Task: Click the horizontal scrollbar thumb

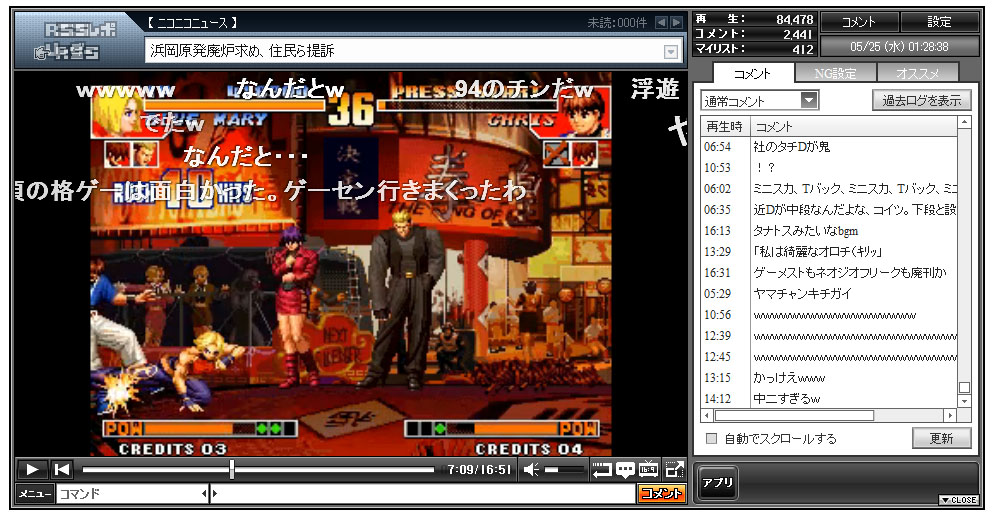Action: click(x=794, y=416)
